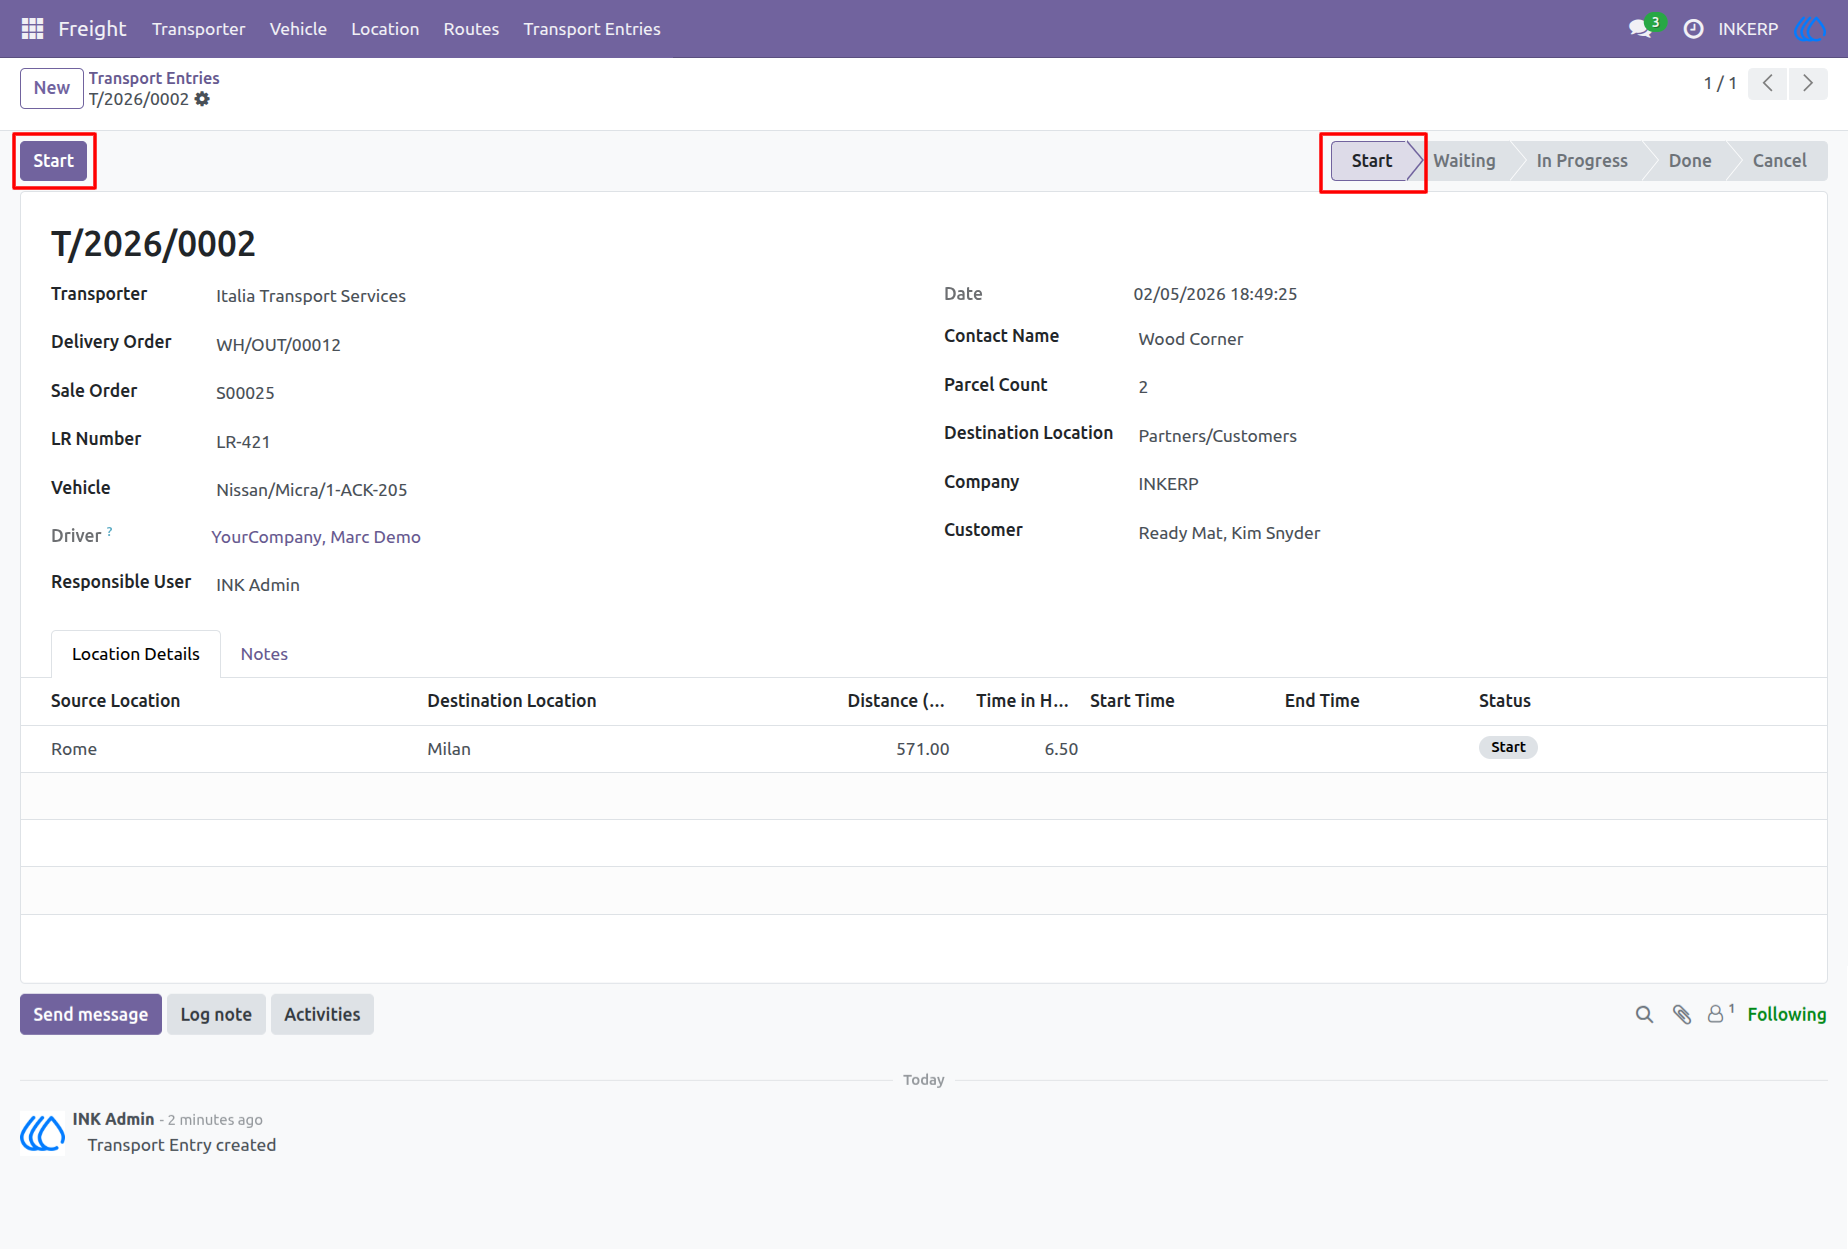Image resolution: width=1848 pixels, height=1251 pixels.
Task: Open the Location menu
Action: (385, 29)
